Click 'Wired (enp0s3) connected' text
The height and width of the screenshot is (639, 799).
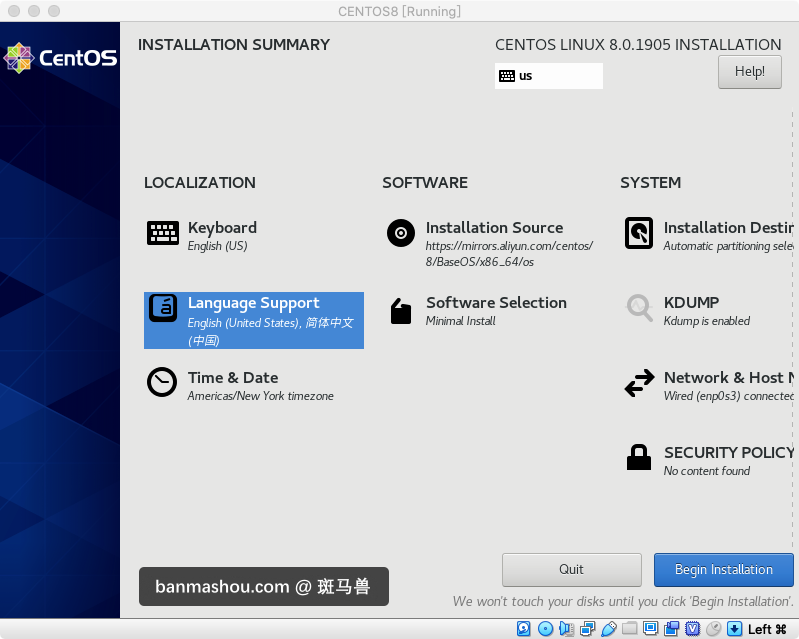tap(728, 396)
